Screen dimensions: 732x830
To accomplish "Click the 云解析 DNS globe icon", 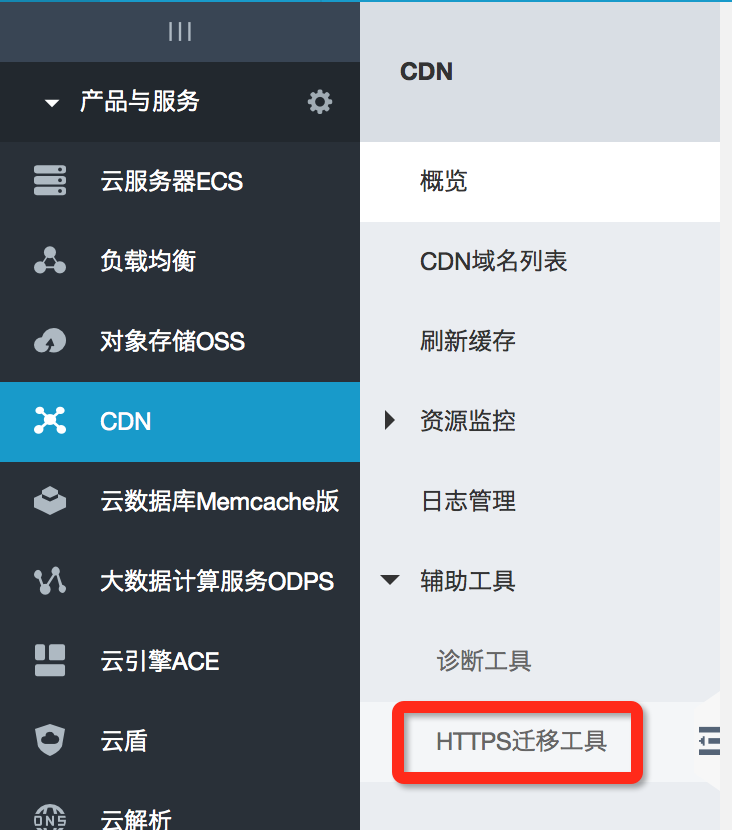I will pyautogui.click(x=50, y=818).
